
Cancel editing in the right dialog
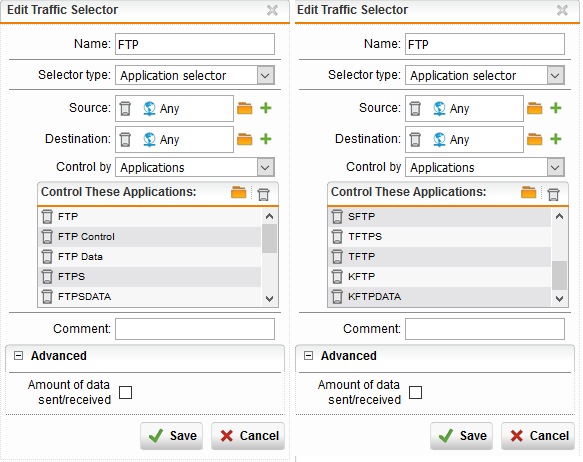tap(538, 436)
